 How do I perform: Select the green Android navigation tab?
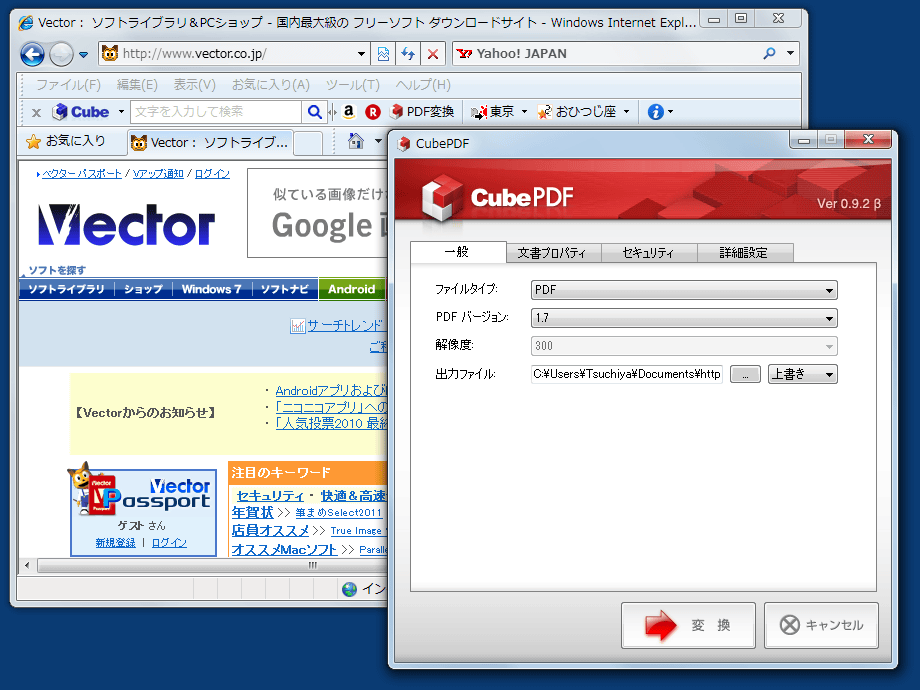pyautogui.click(x=351, y=289)
